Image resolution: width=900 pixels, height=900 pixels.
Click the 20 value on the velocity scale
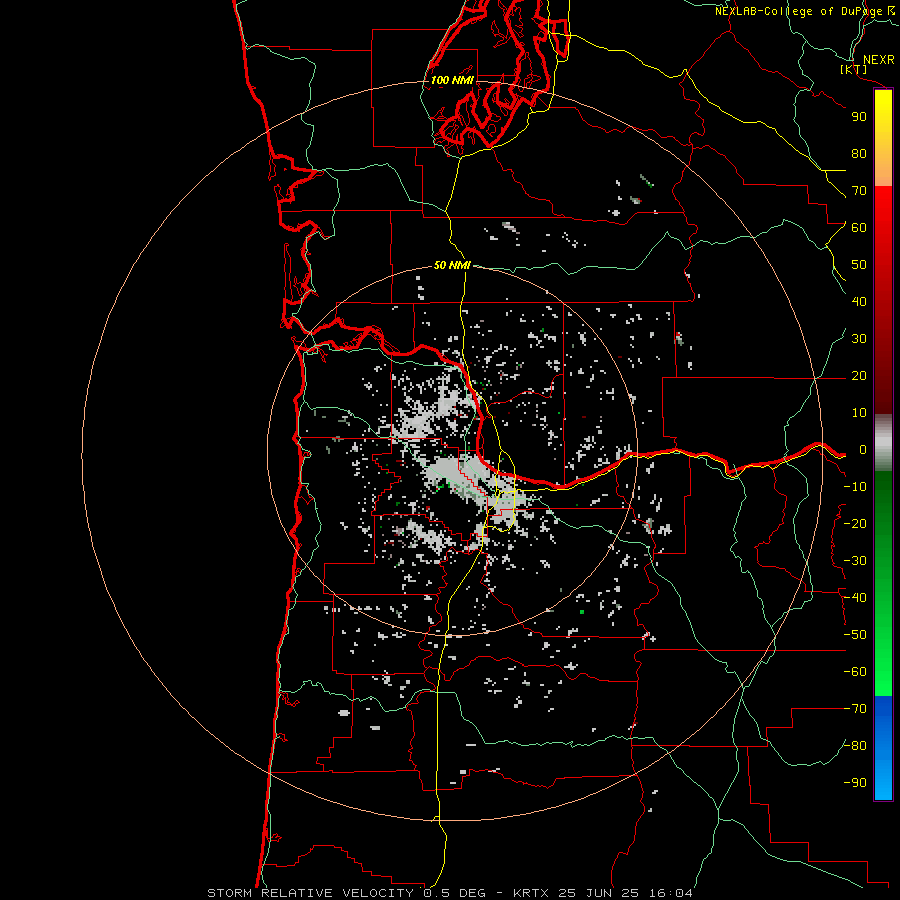(x=859, y=376)
